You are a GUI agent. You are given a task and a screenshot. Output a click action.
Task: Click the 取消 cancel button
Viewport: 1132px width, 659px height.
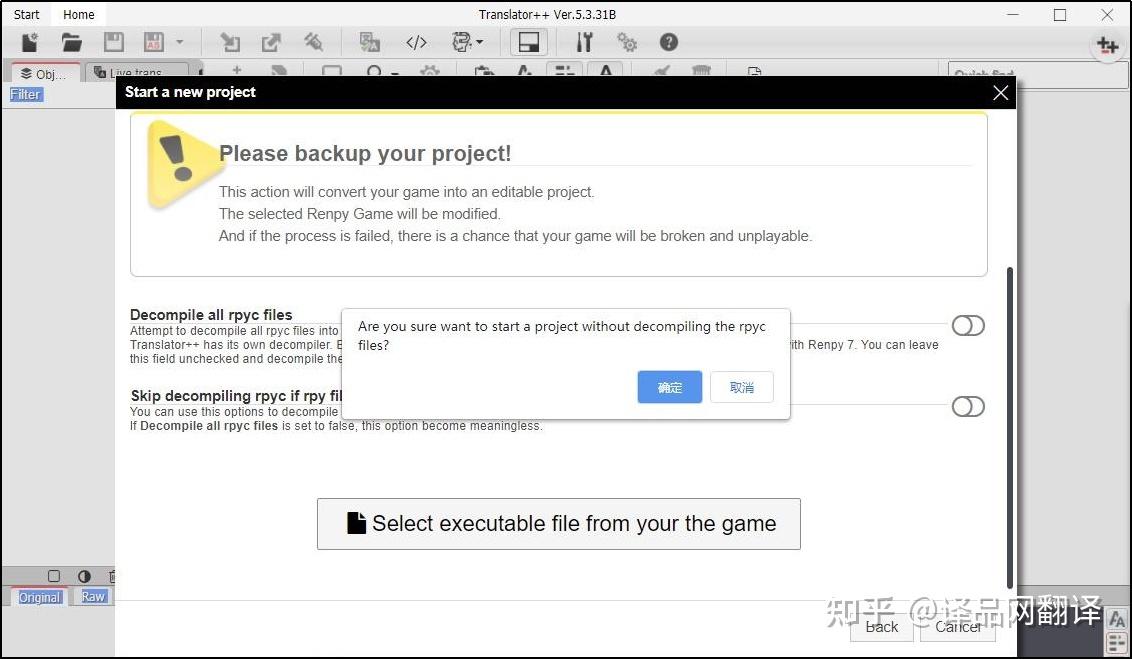pos(741,388)
